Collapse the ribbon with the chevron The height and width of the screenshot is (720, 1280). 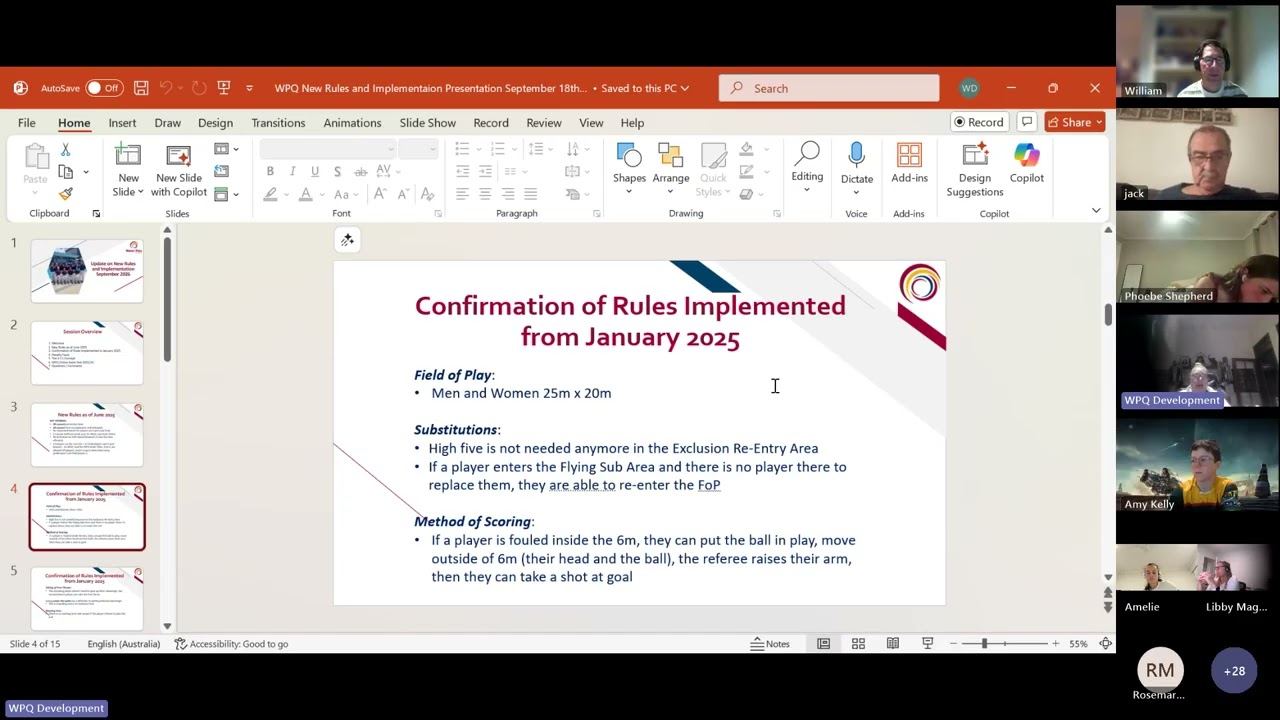click(x=1096, y=211)
